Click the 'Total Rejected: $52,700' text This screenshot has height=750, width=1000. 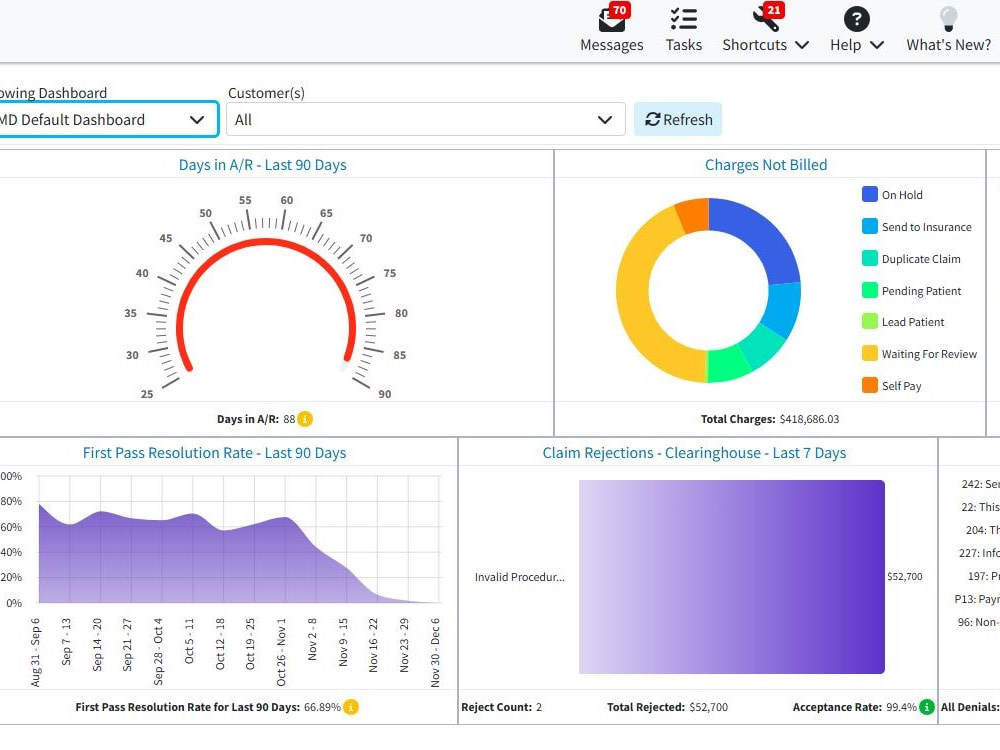click(x=667, y=707)
